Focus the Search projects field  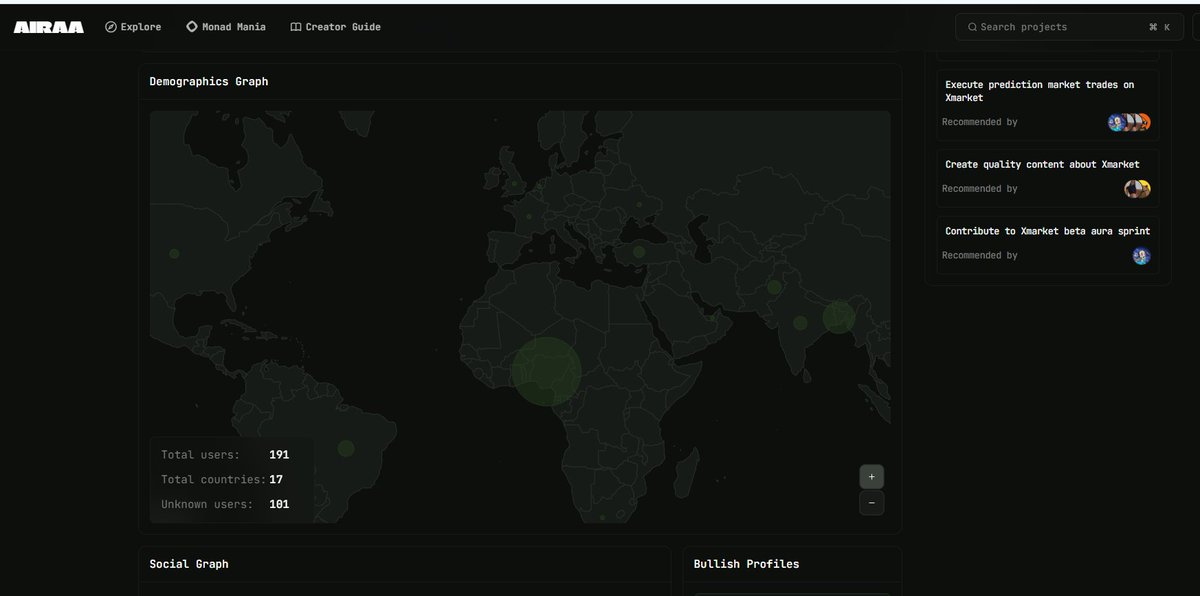click(x=1069, y=27)
